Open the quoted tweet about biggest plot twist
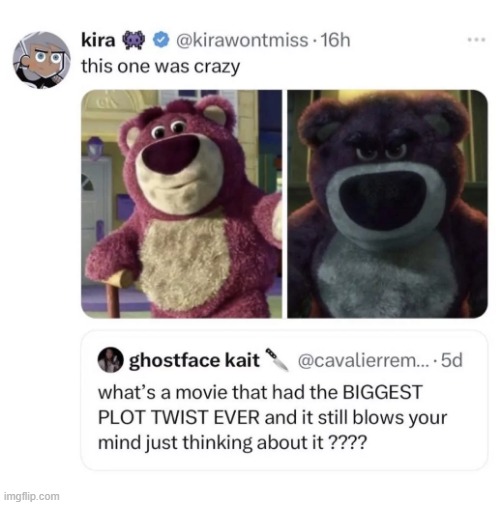The width and height of the screenshot is (500, 505). pyautogui.click(x=284, y=400)
